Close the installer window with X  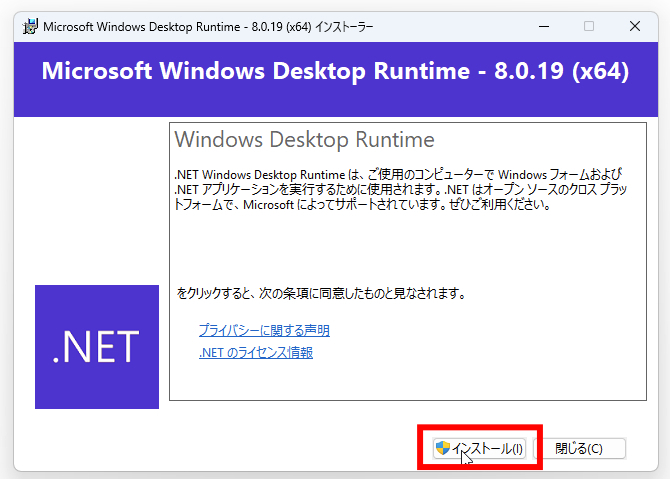(x=635, y=26)
